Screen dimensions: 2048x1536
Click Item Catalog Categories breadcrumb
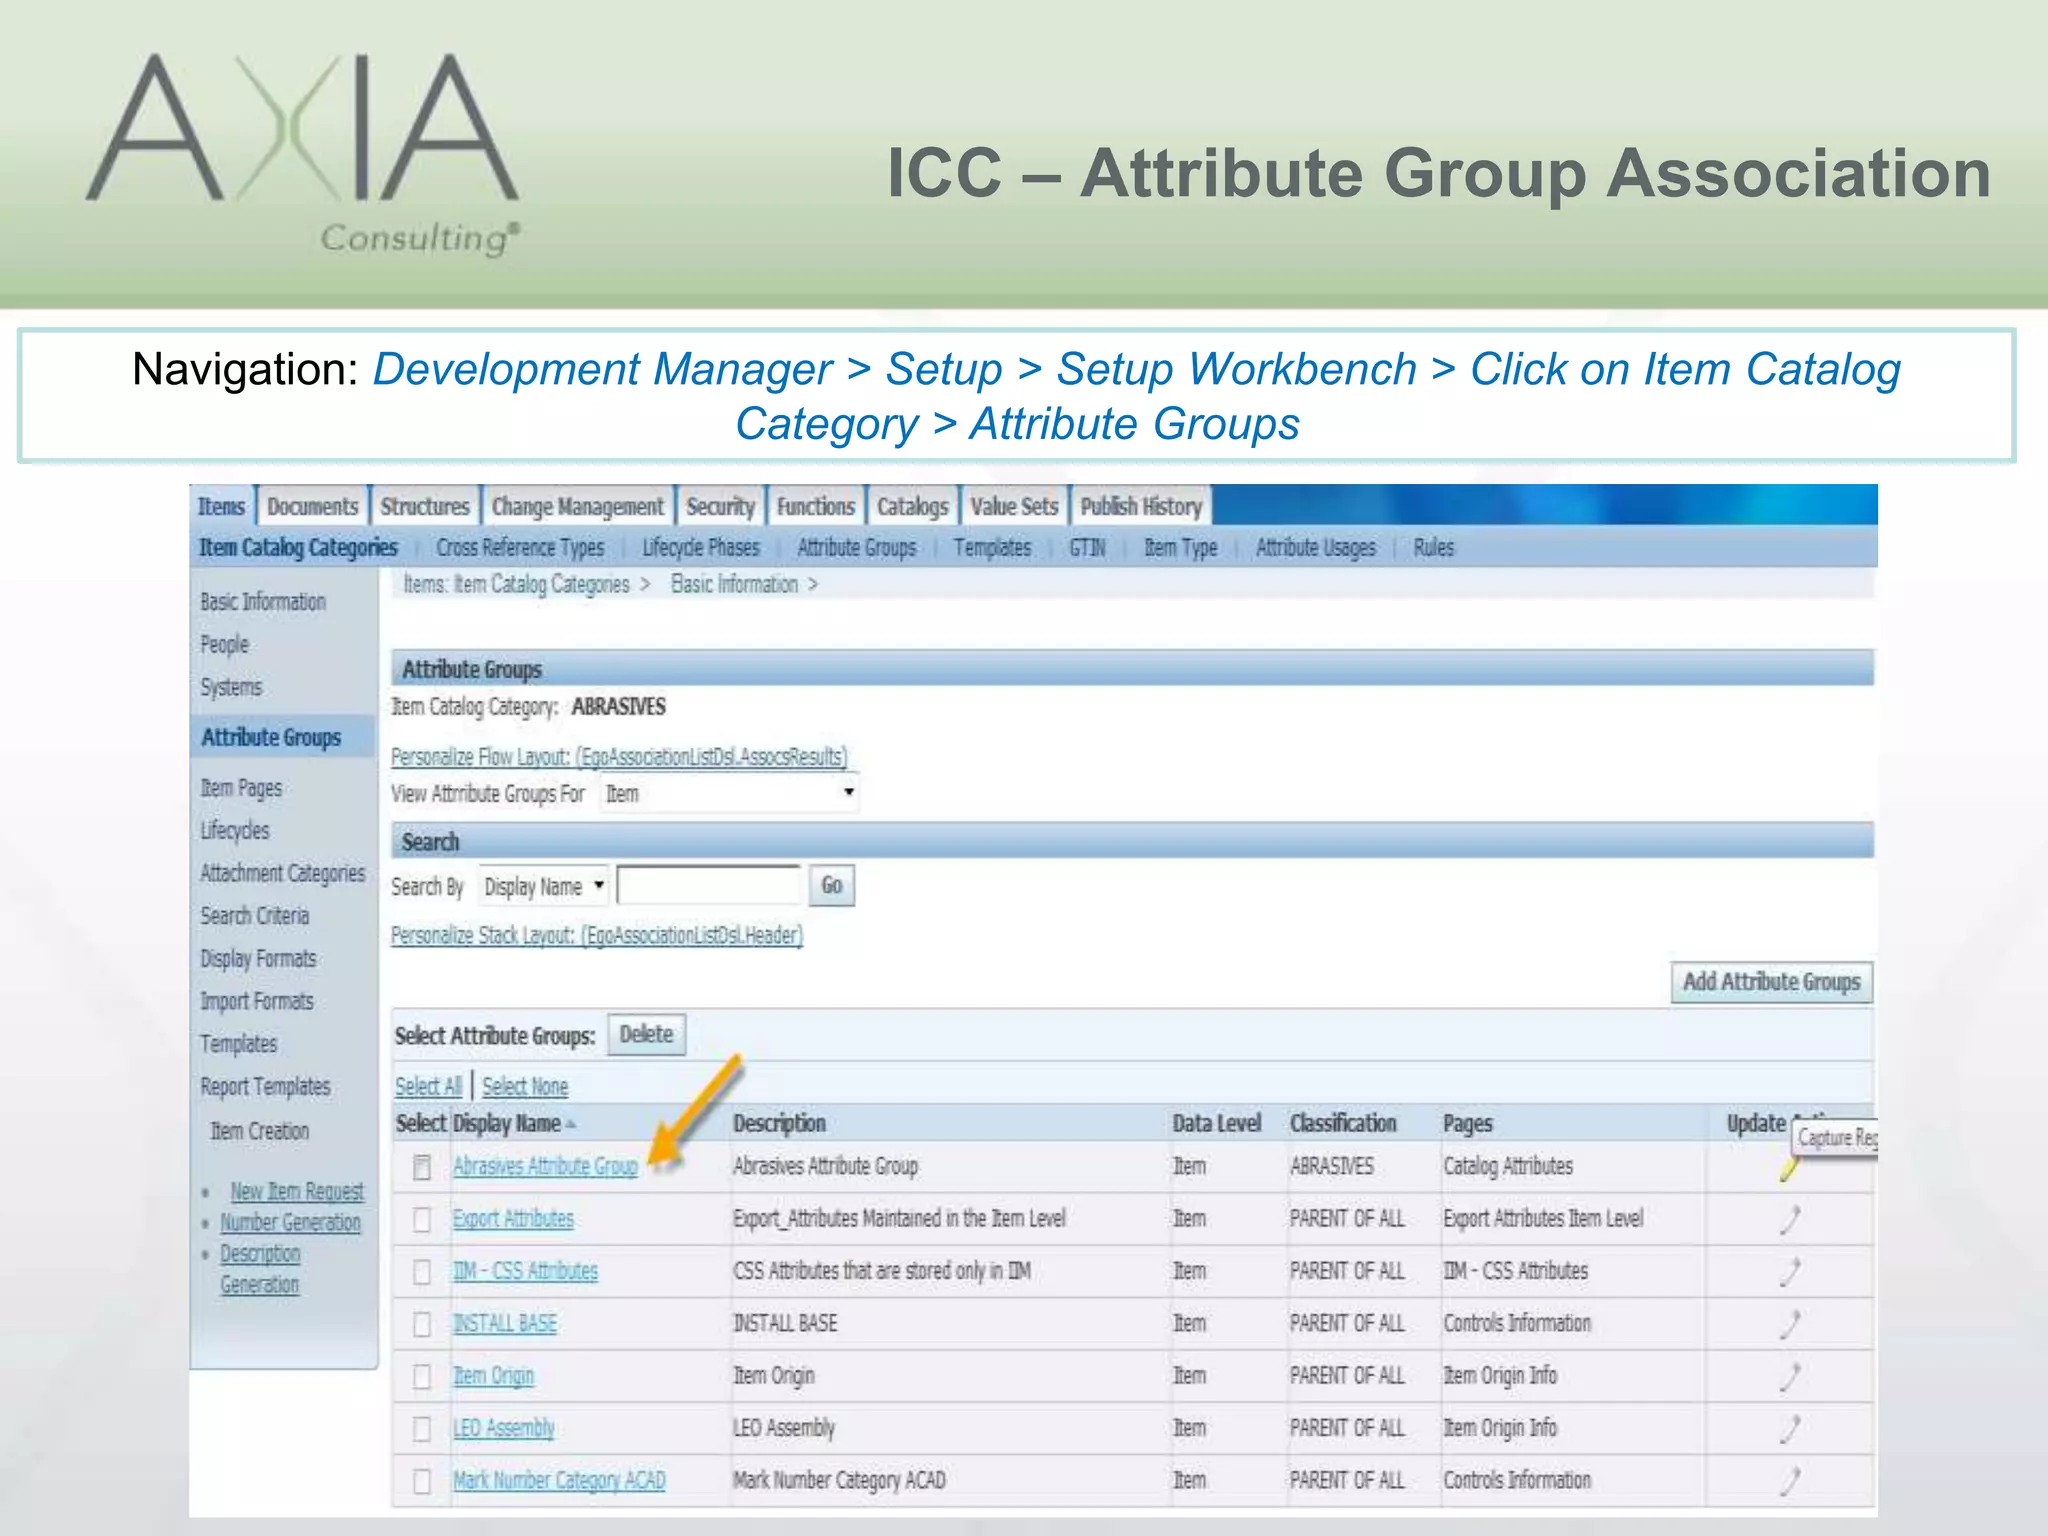coord(542,585)
